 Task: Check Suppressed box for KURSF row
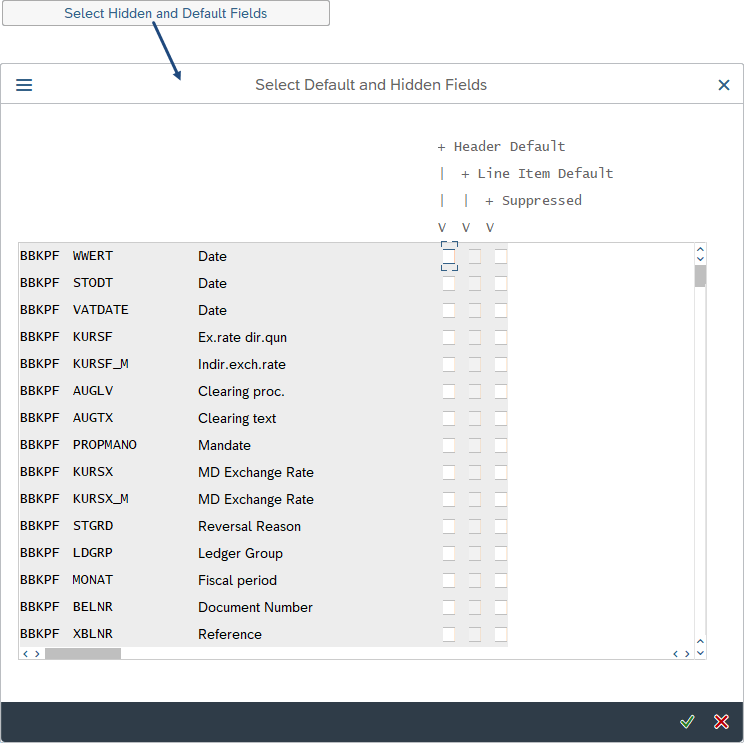(501, 337)
